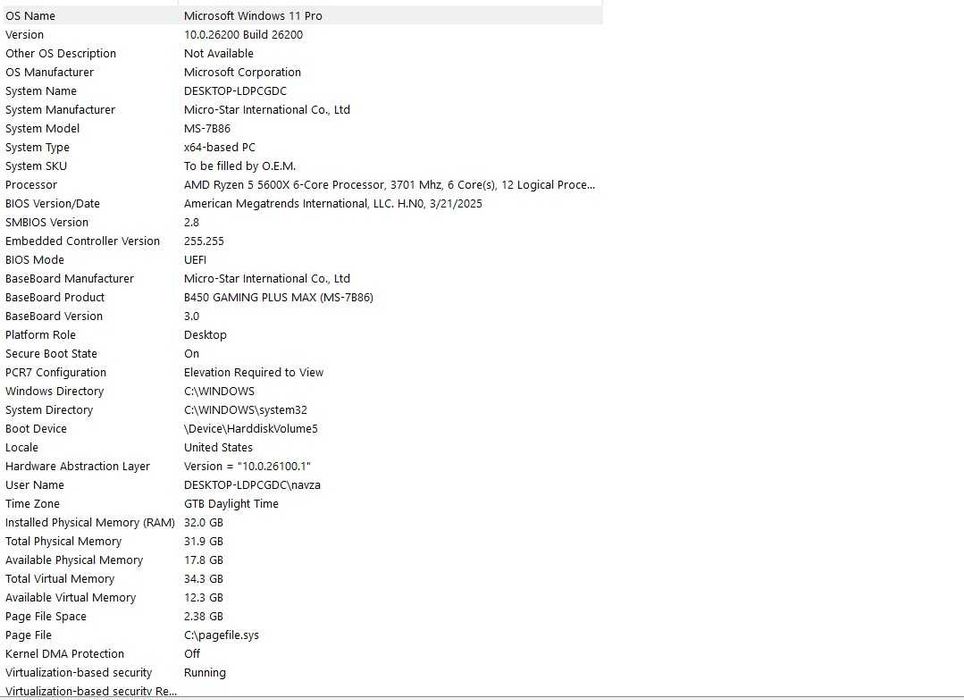Select the System Directory label
The width and height of the screenshot is (964, 700).
pos(49,410)
